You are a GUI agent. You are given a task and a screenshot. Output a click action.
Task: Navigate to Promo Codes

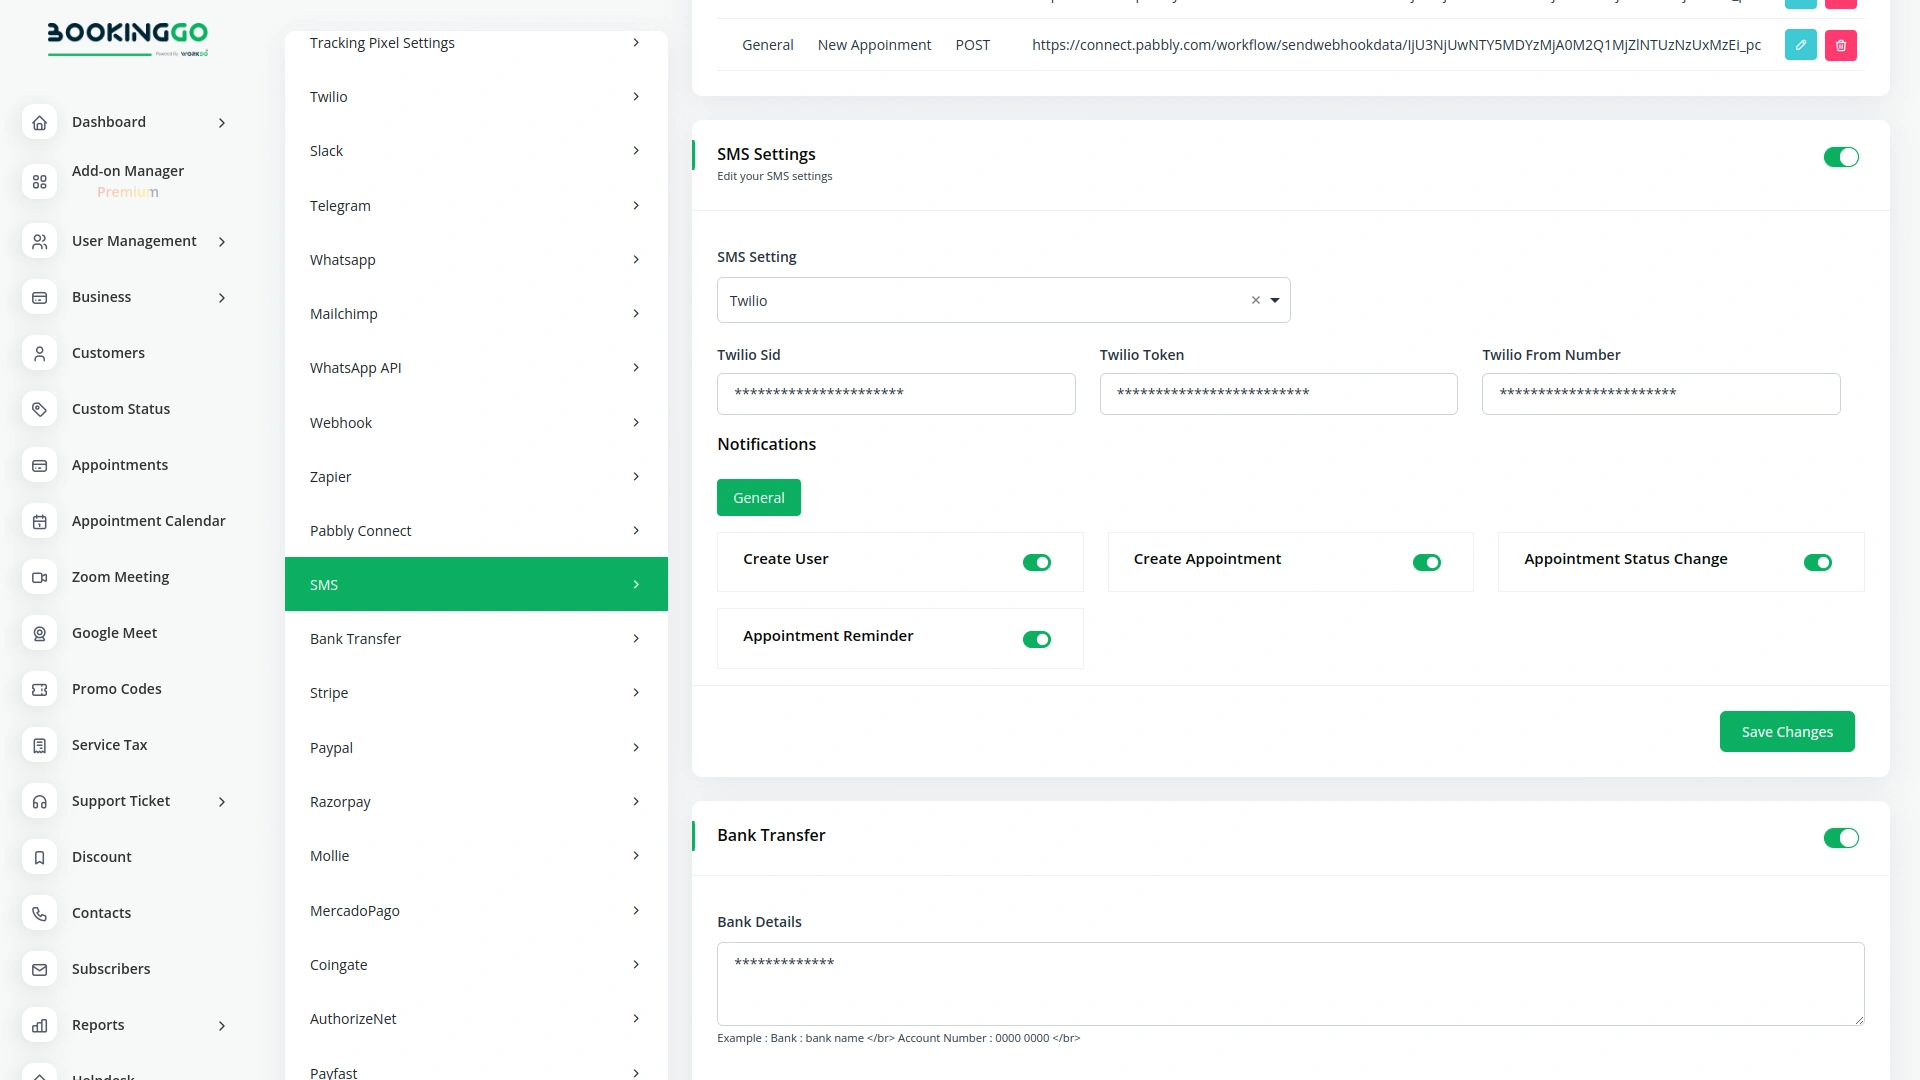tap(116, 689)
